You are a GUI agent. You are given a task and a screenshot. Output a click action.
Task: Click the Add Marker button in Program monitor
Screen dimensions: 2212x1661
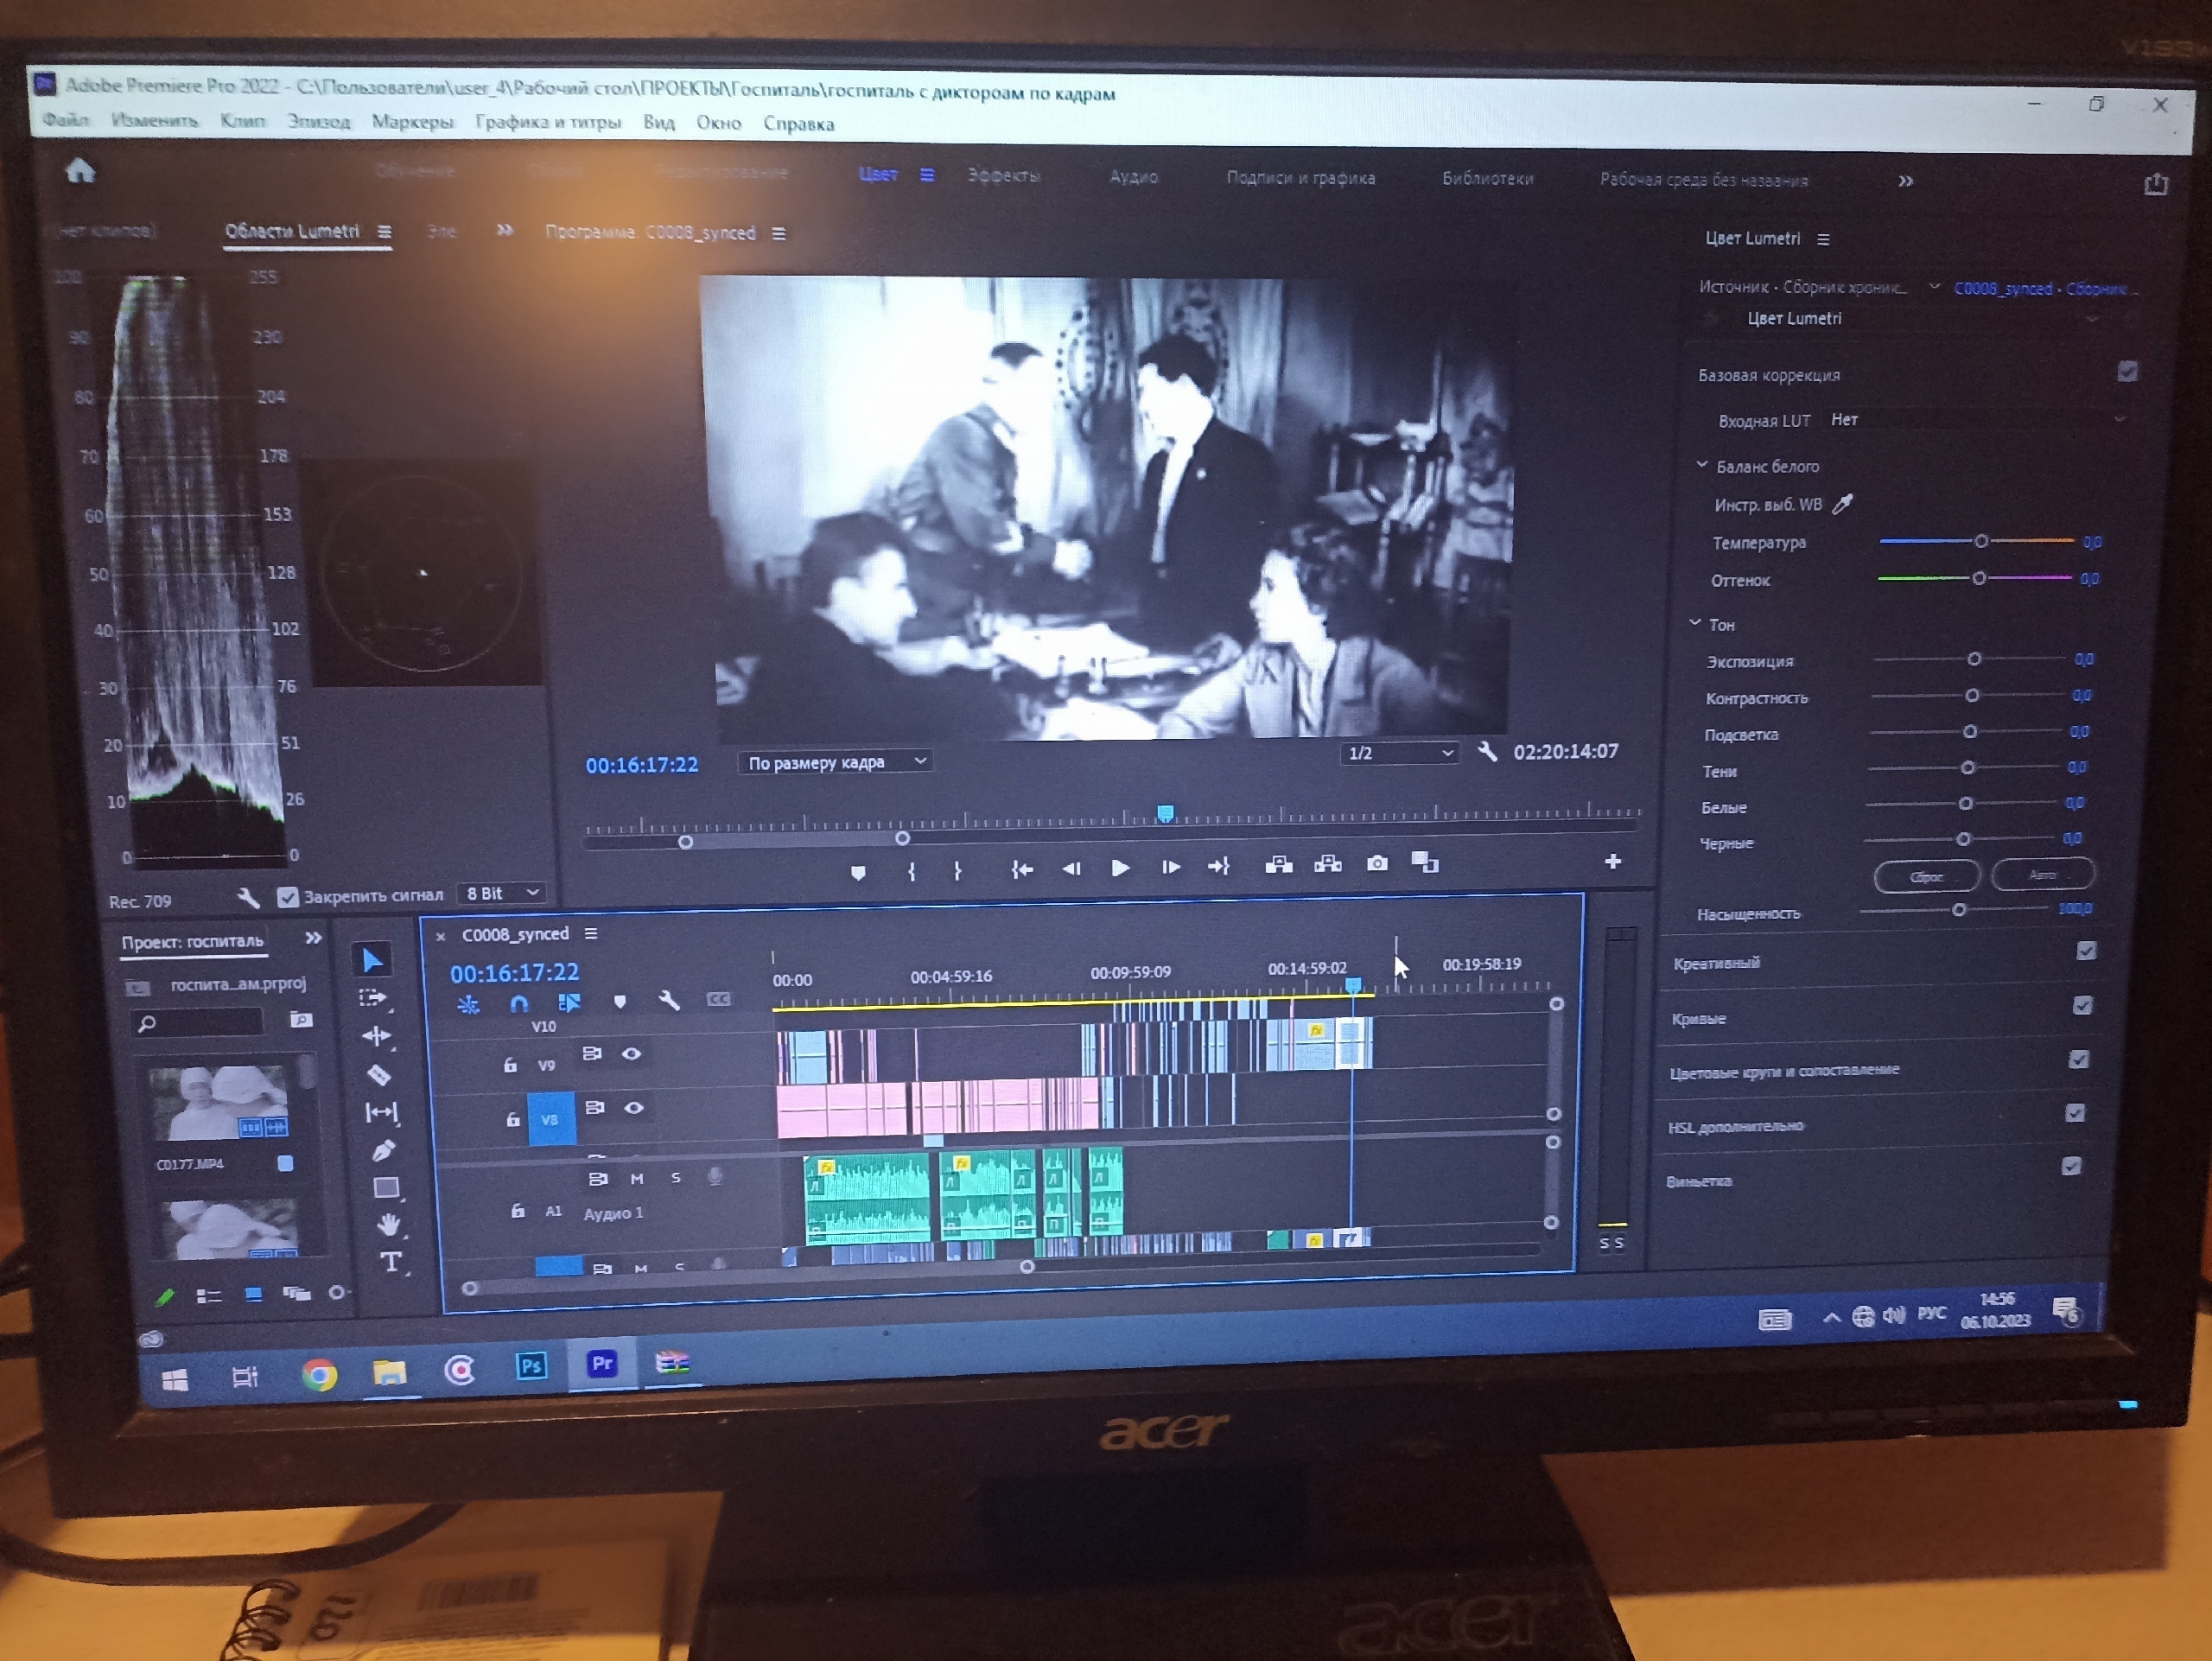tap(858, 872)
